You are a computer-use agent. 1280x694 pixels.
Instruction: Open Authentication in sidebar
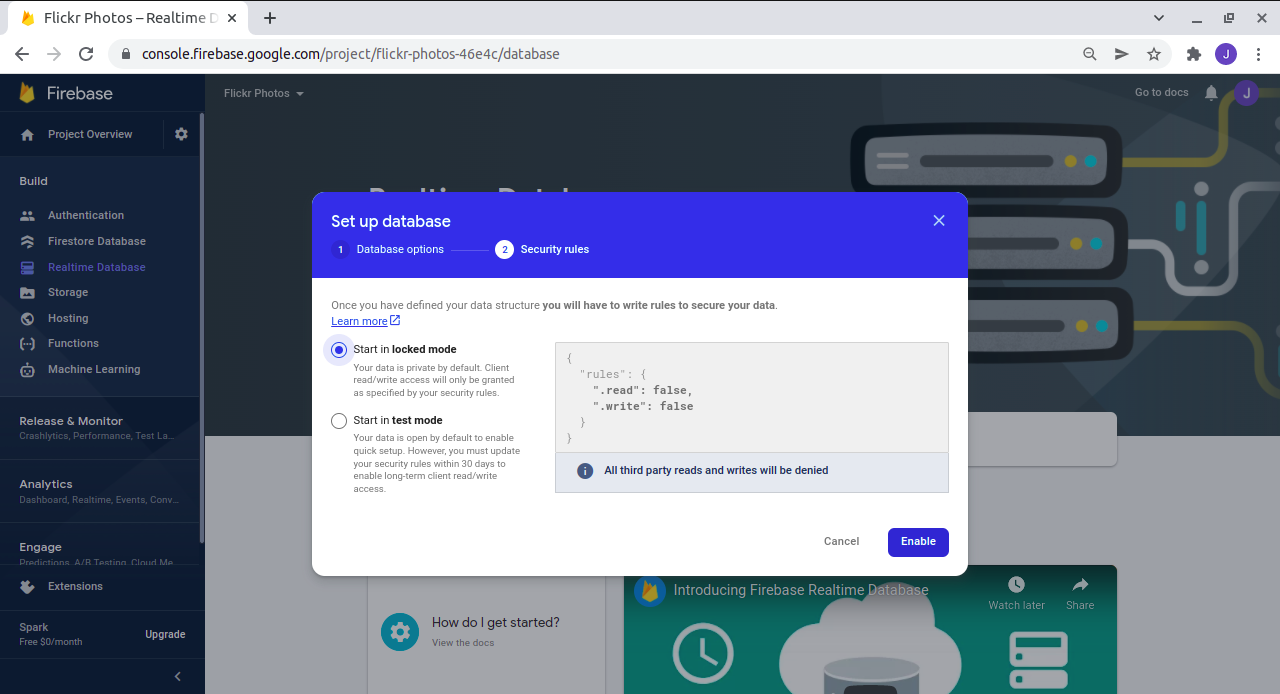[x=86, y=216]
